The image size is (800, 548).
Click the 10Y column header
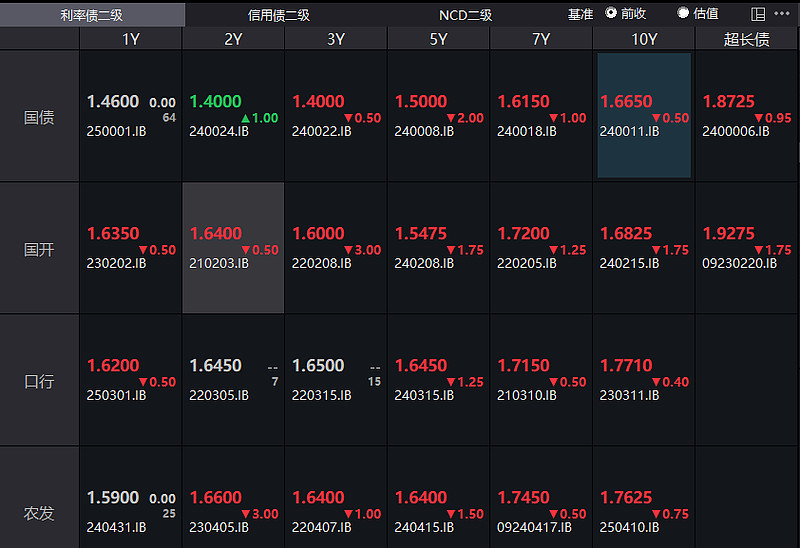click(x=643, y=39)
